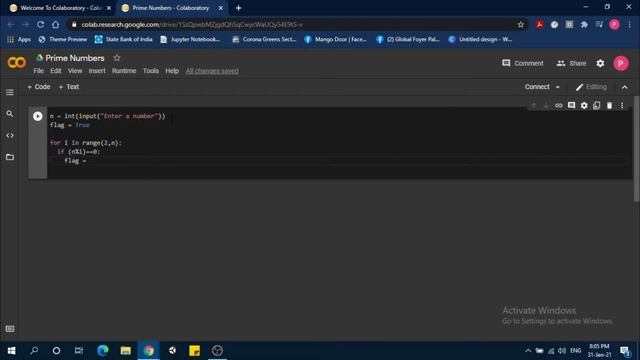Open the Files folder icon in sidebar
640x360 pixels.
pos(10,157)
